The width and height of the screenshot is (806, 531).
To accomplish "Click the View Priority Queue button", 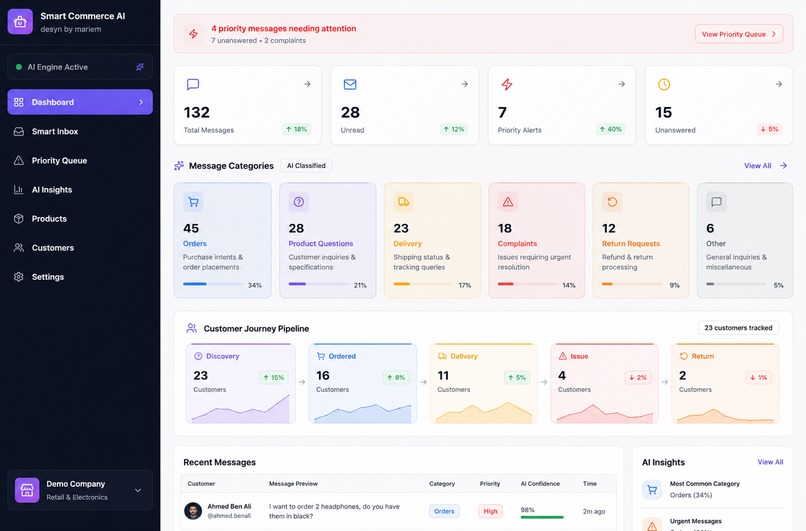I will 739,34.
